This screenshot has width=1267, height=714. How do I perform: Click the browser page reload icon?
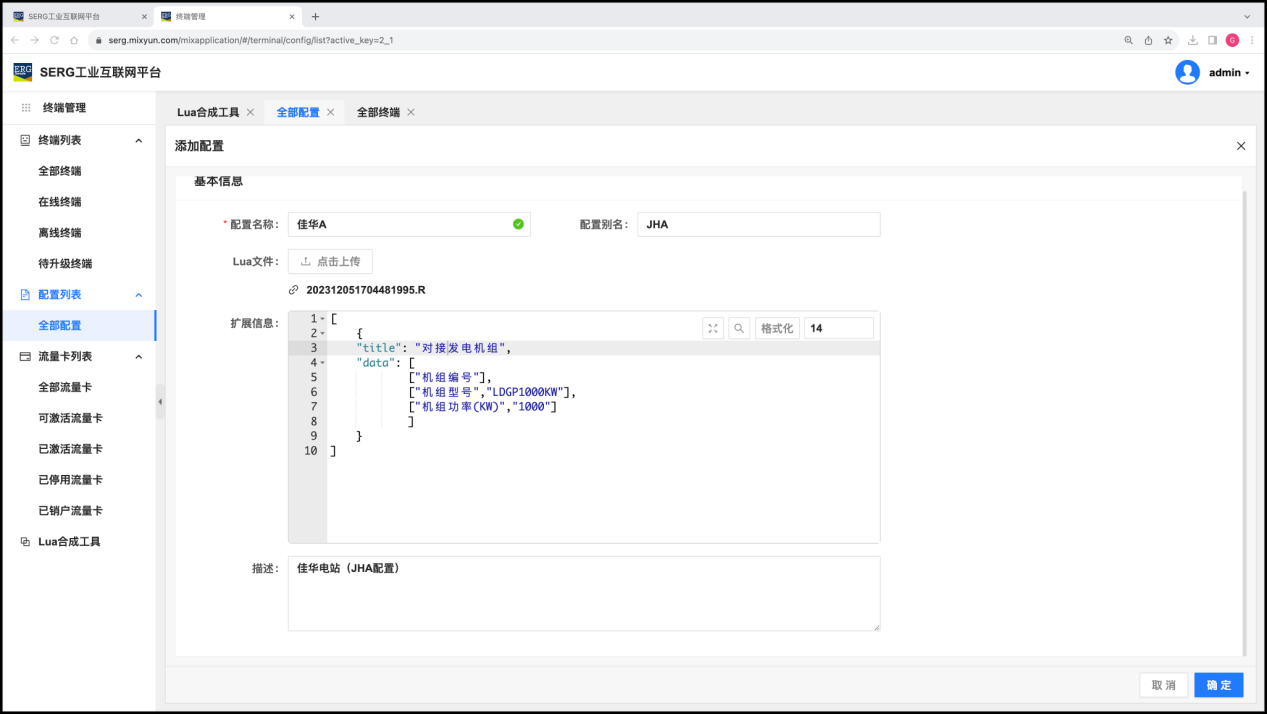[x=54, y=40]
